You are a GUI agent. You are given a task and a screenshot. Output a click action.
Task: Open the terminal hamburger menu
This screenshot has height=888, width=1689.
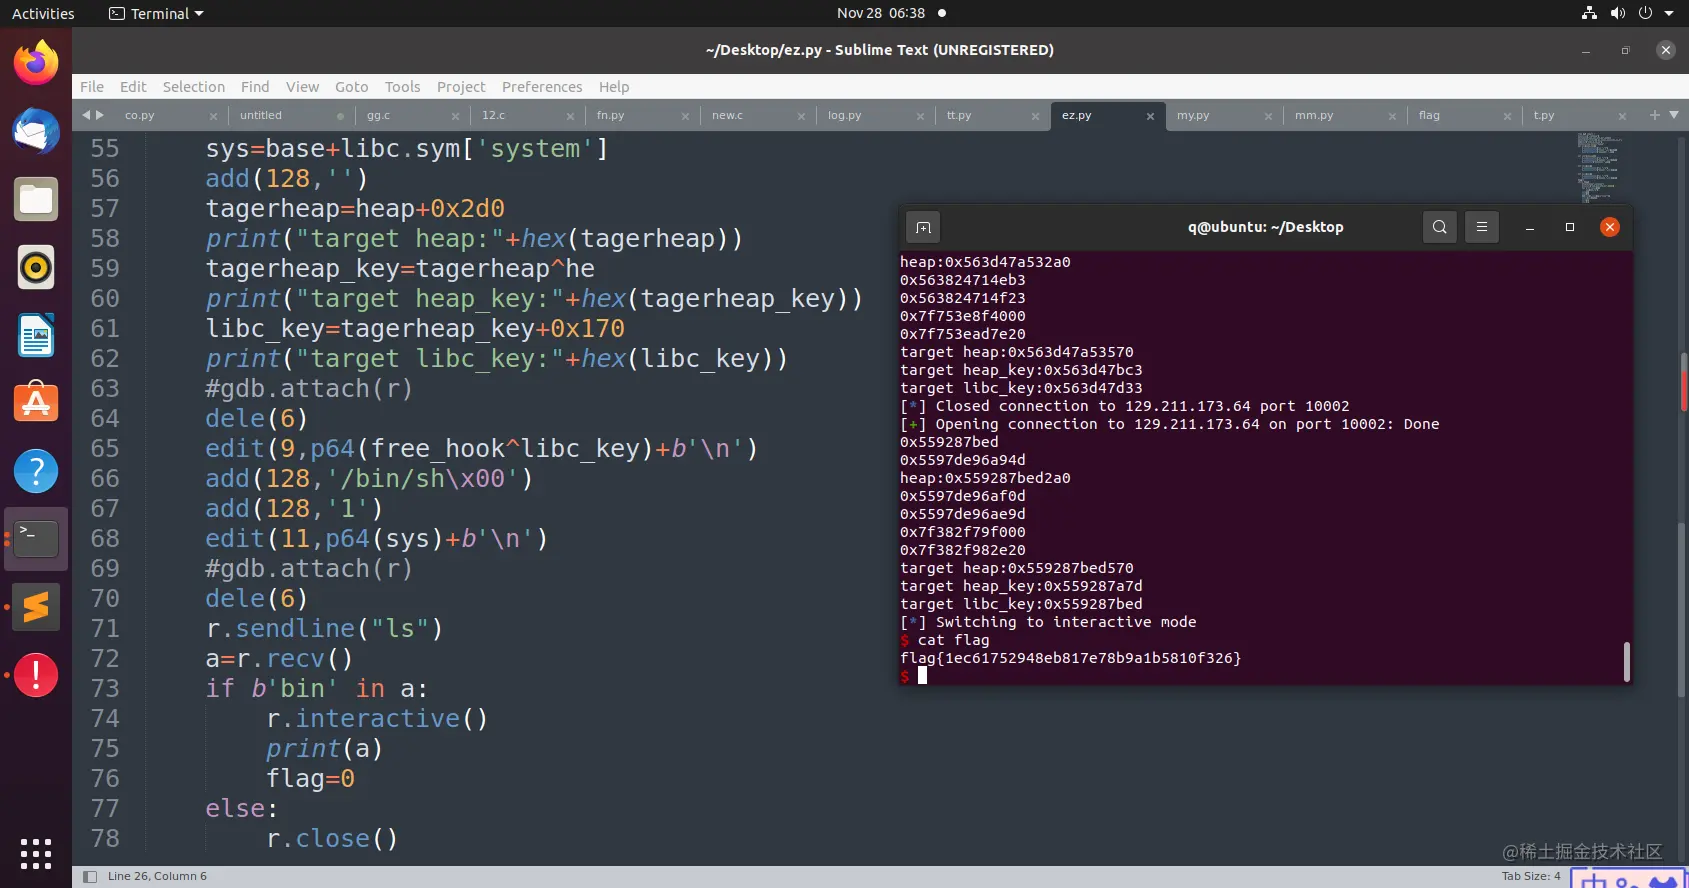point(1482,227)
